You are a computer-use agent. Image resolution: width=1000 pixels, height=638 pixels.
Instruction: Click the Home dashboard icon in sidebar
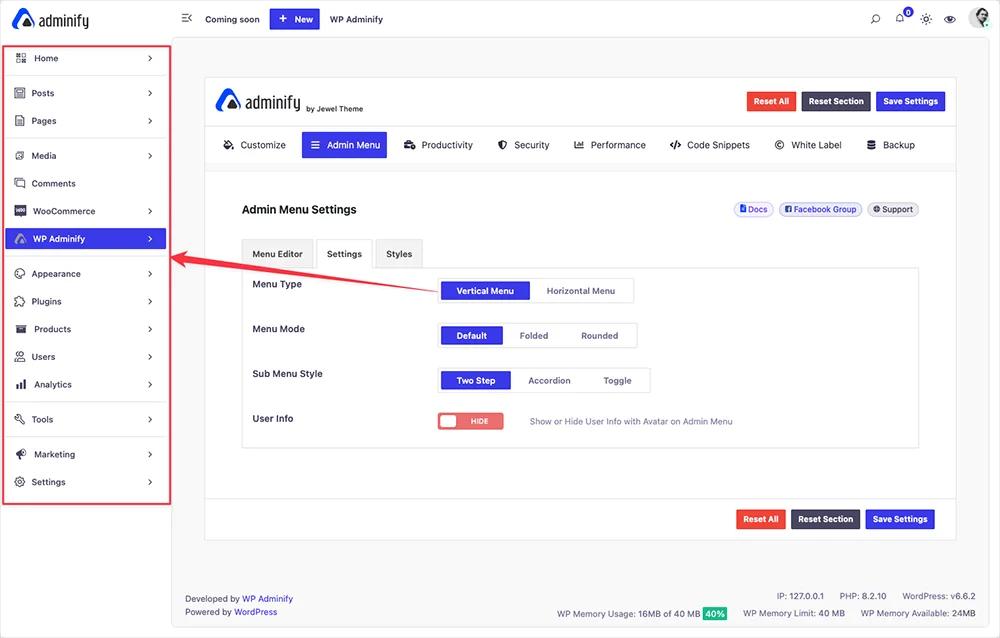coord(21,58)
